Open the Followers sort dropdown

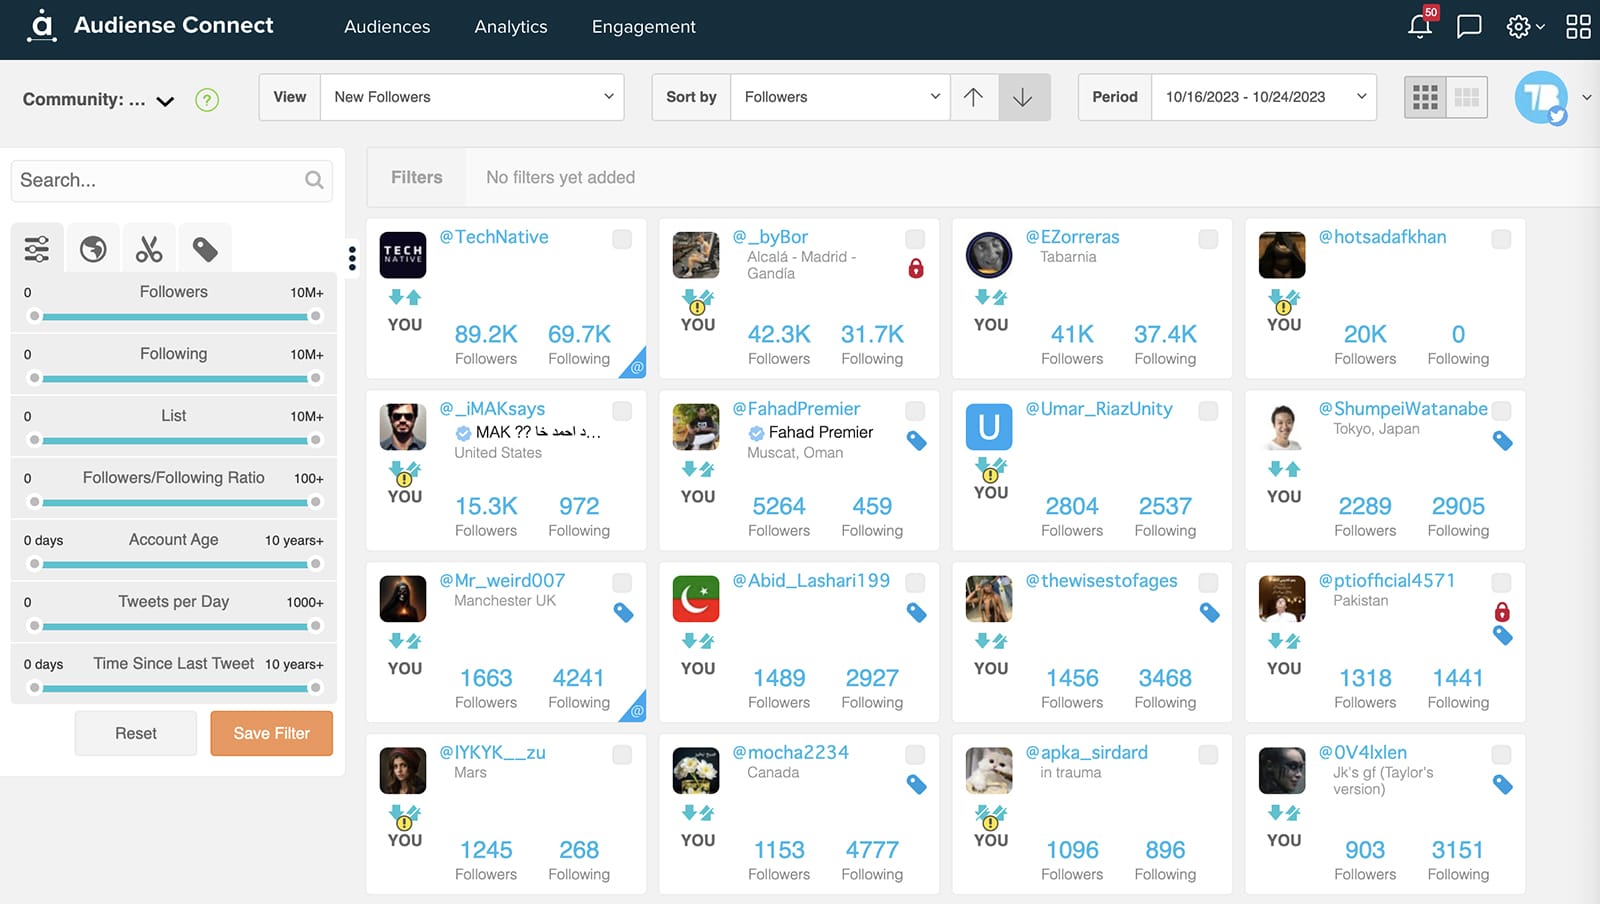[839, 97]
